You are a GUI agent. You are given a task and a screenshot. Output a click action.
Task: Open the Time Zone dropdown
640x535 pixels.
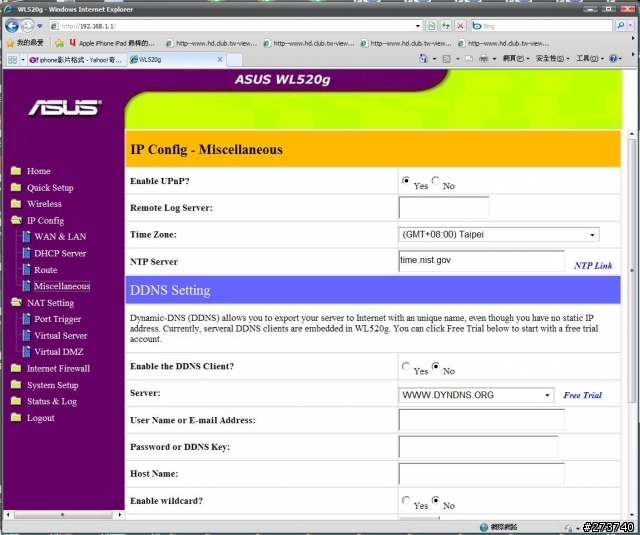[499, 235]
